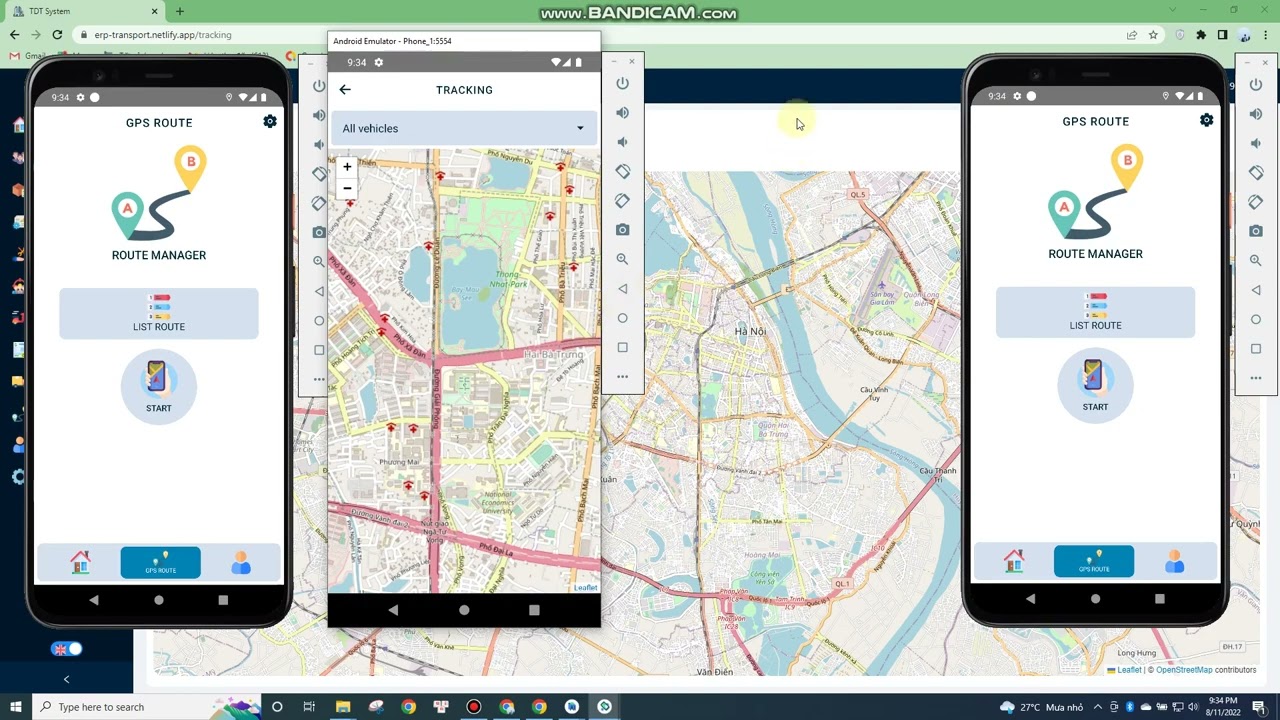1280x720 pixels.
Task: Open a new browser tab
Action: tap(180, 11)
